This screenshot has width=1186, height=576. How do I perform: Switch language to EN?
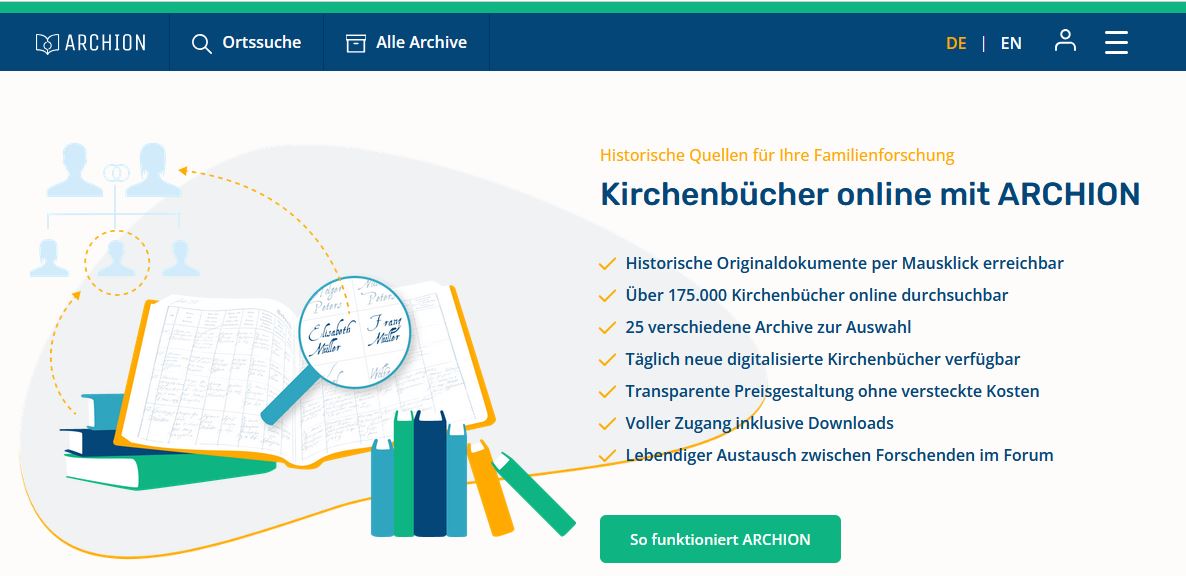click(x=1011, y=43)
